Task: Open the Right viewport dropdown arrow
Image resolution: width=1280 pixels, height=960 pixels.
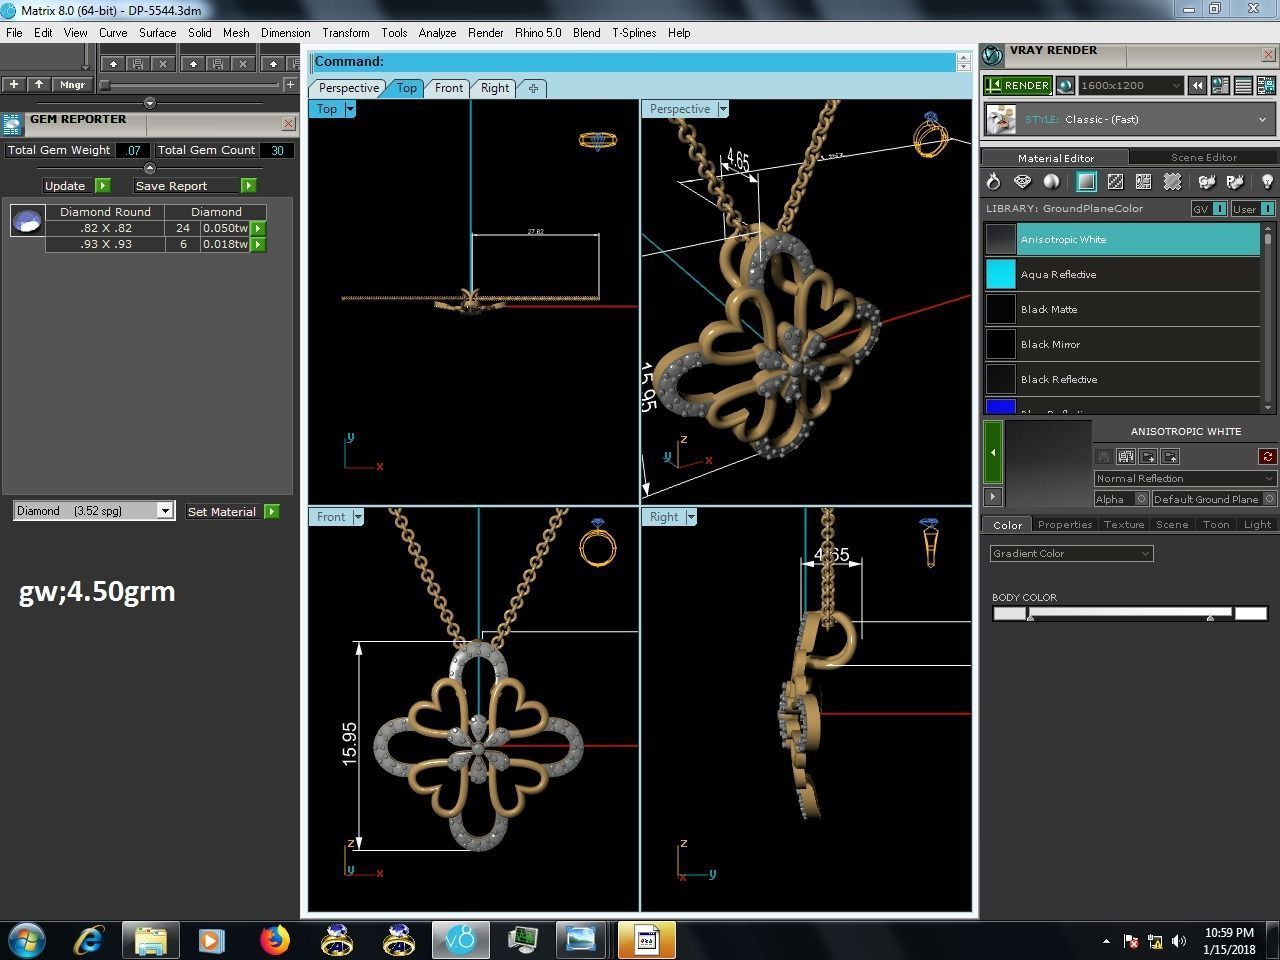Action: pyautogui.click(x=691, y=517)
